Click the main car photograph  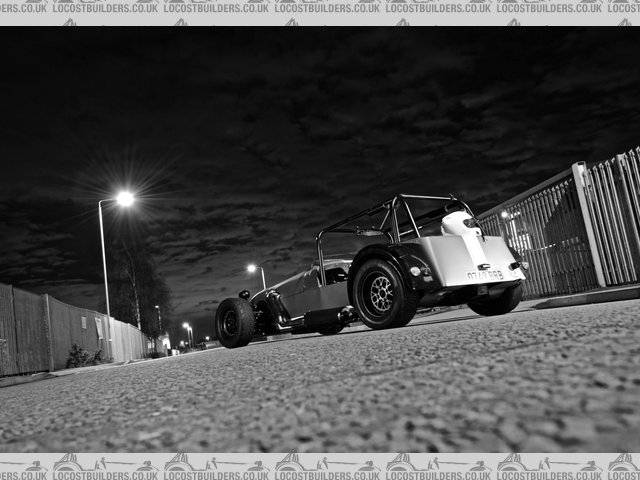pos(320,240)
